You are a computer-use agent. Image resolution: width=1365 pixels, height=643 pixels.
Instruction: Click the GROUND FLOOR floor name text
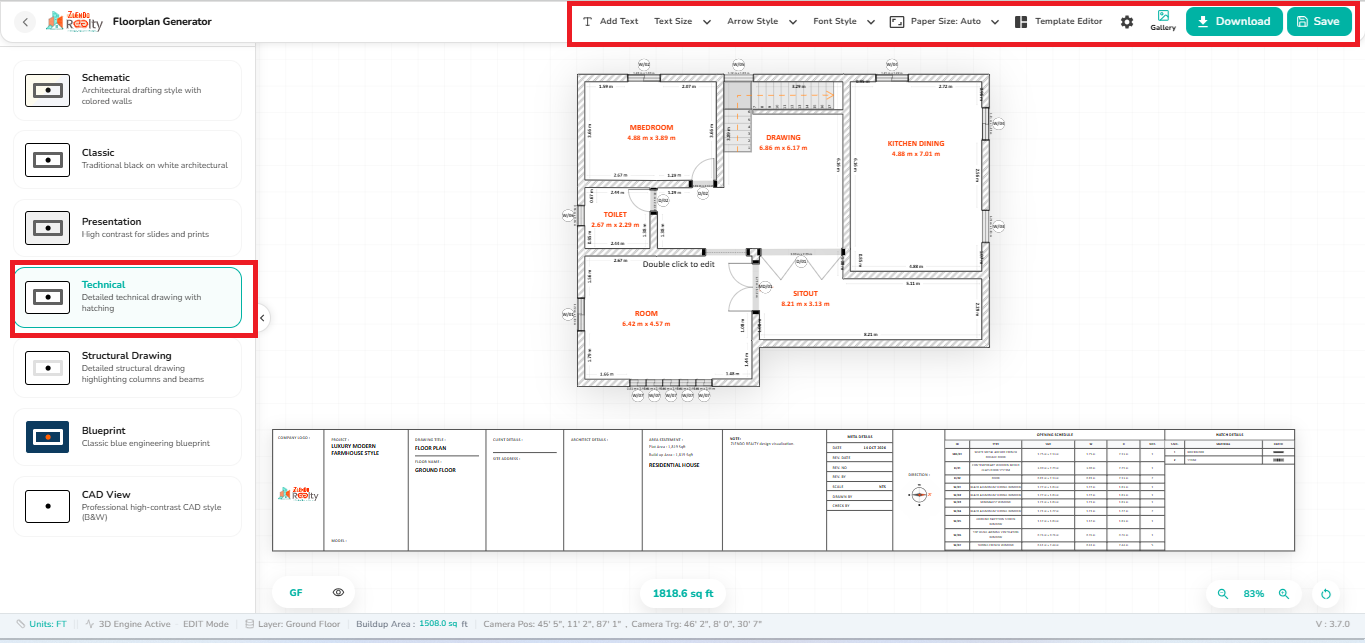(435, 469)
